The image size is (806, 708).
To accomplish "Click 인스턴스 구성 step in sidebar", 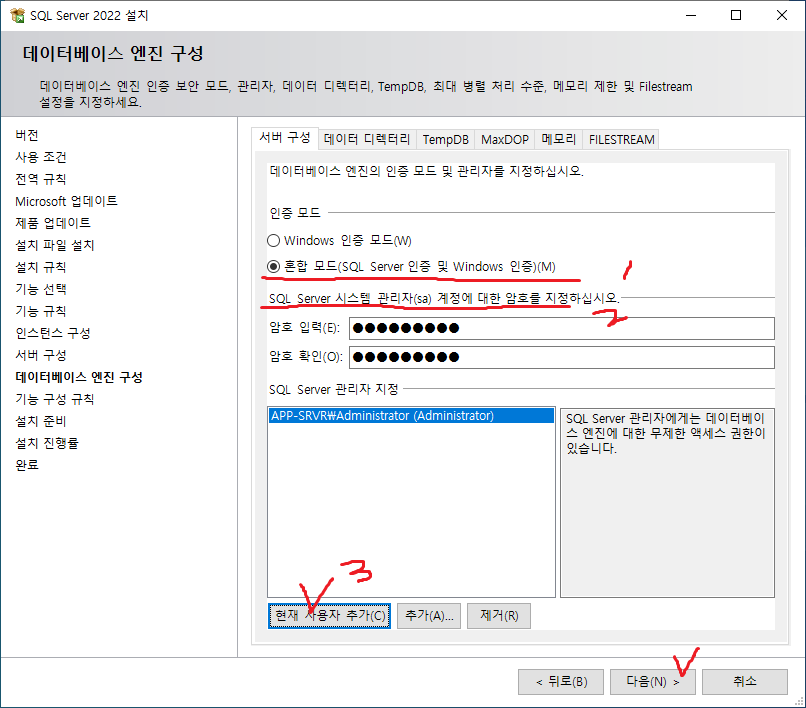I will pos(53,333).
